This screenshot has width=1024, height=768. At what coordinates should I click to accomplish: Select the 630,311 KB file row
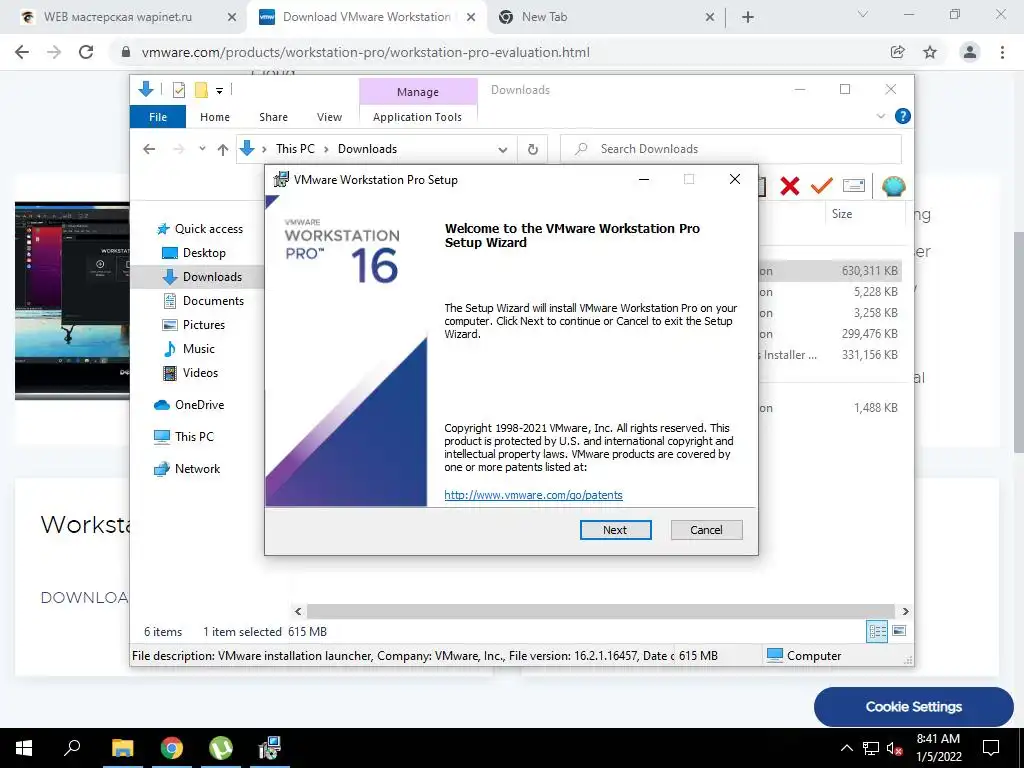click(830, 270)
